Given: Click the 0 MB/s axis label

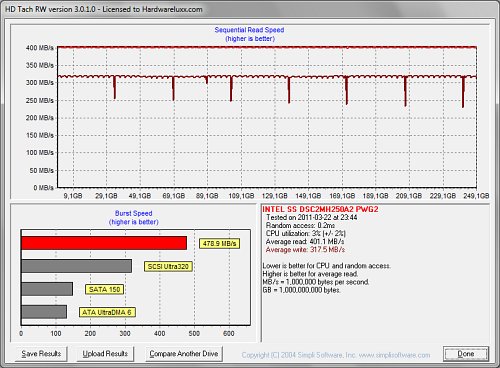Looking at the screenshot, I should [x=43, y=188].
